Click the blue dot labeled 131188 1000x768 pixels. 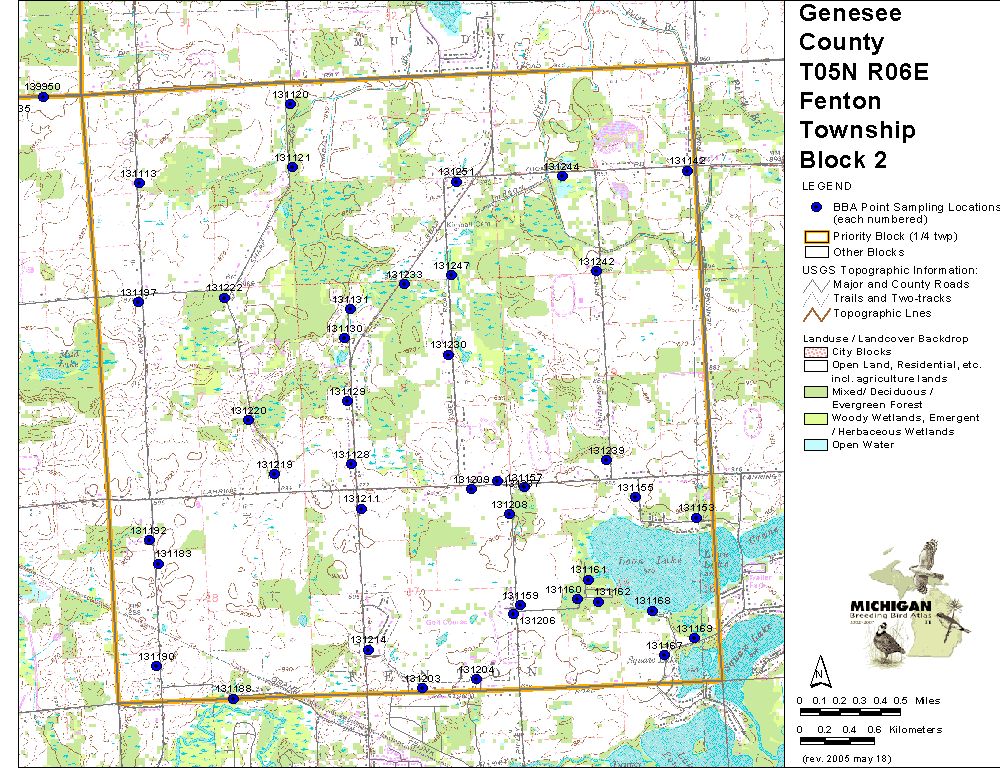click(233, 699)
